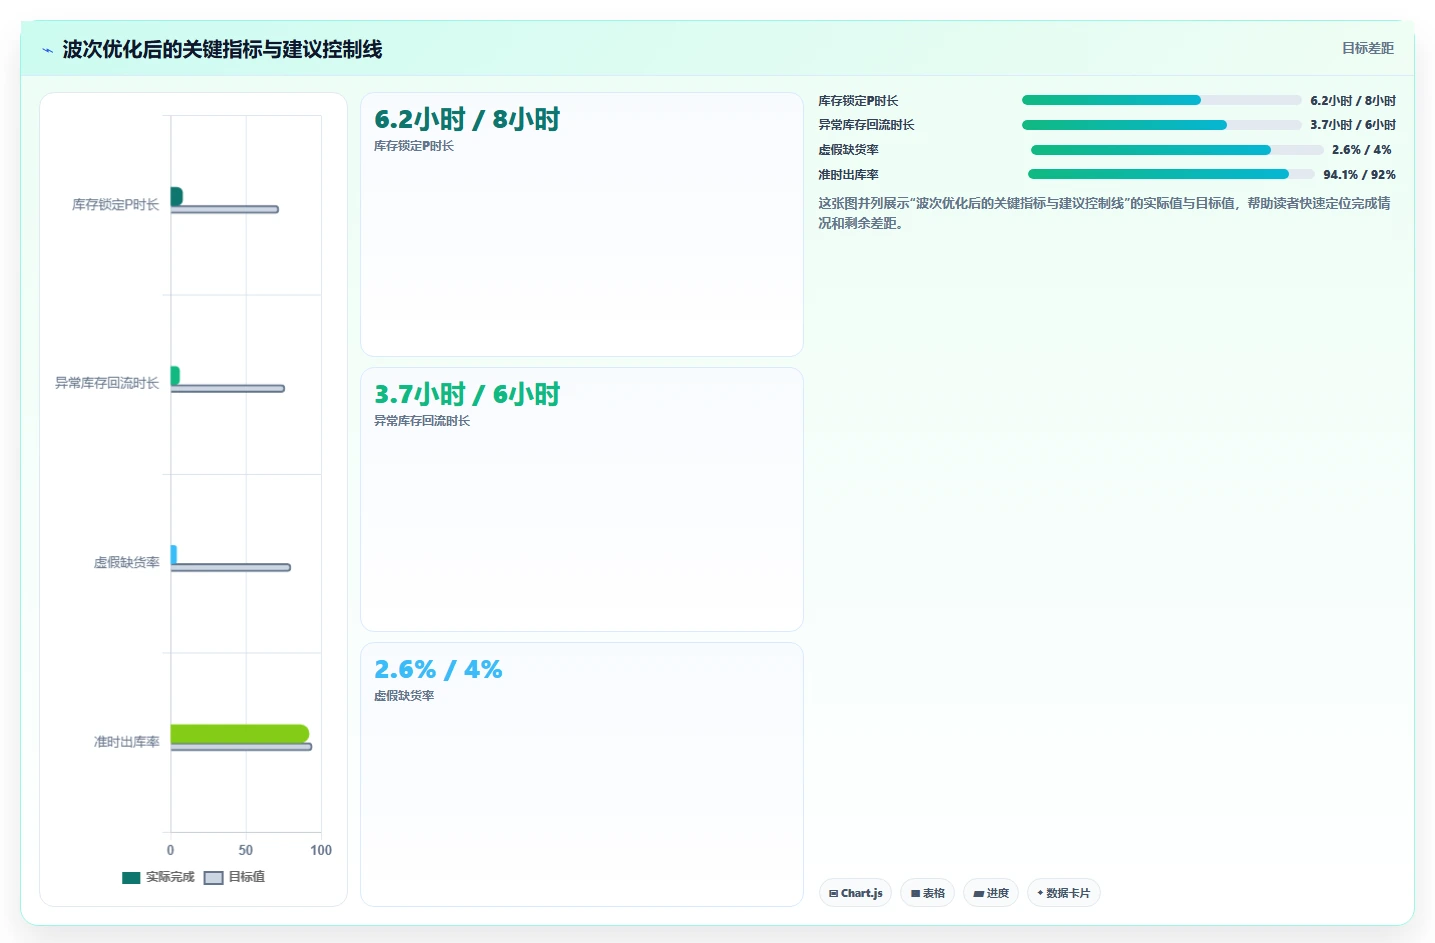Click the dashboard title 波次优化后的关键指标与建议控制线

click(222, 50)
